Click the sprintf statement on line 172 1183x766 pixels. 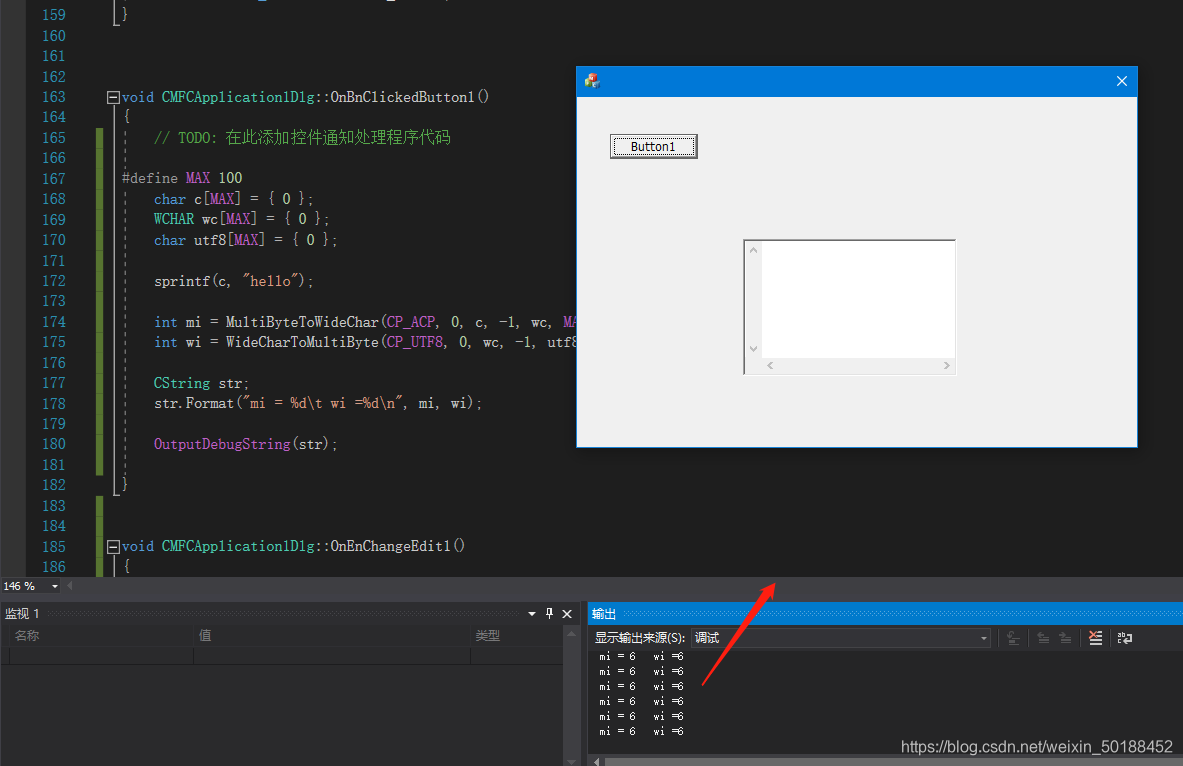pyautogui.click(x=233, y=281)
